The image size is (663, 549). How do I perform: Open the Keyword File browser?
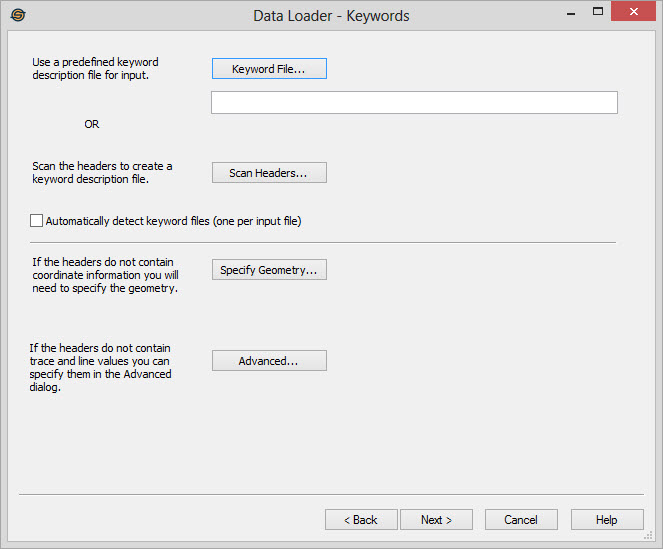(x=269, y=69)
